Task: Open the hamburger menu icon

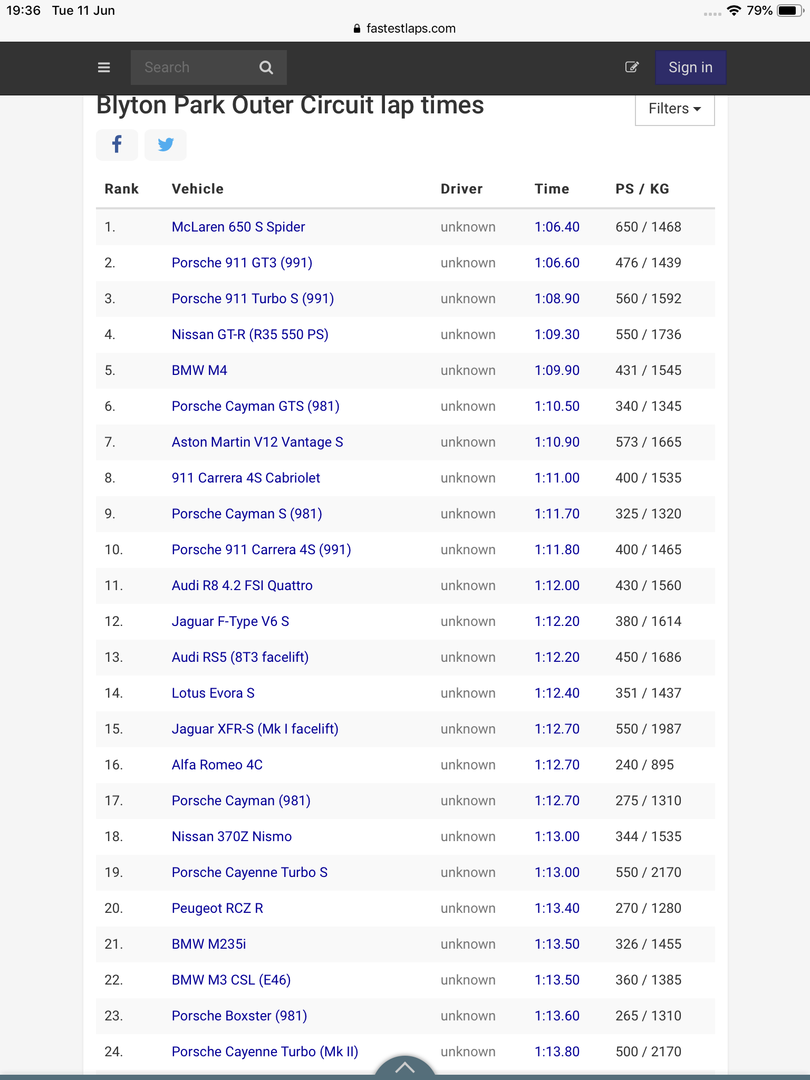Action: coord(104,68)
